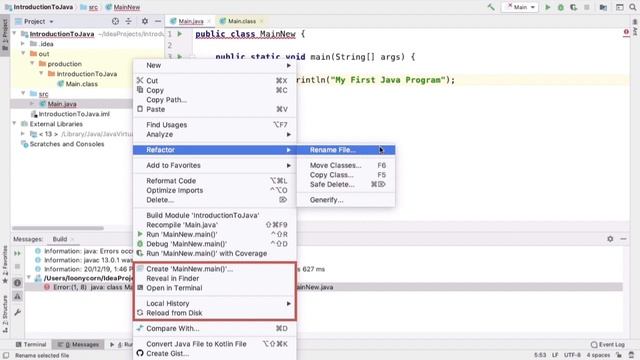
Task: Open Search Everywhere magnifier icon
Action: (633, 7)
